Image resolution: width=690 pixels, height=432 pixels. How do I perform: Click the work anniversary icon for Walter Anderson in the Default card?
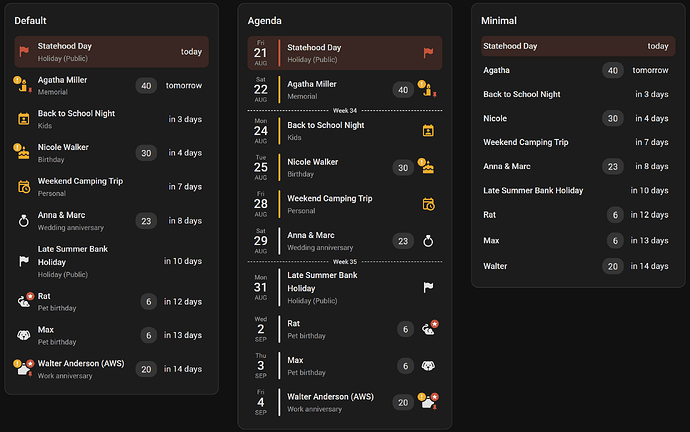coord(24,369)
